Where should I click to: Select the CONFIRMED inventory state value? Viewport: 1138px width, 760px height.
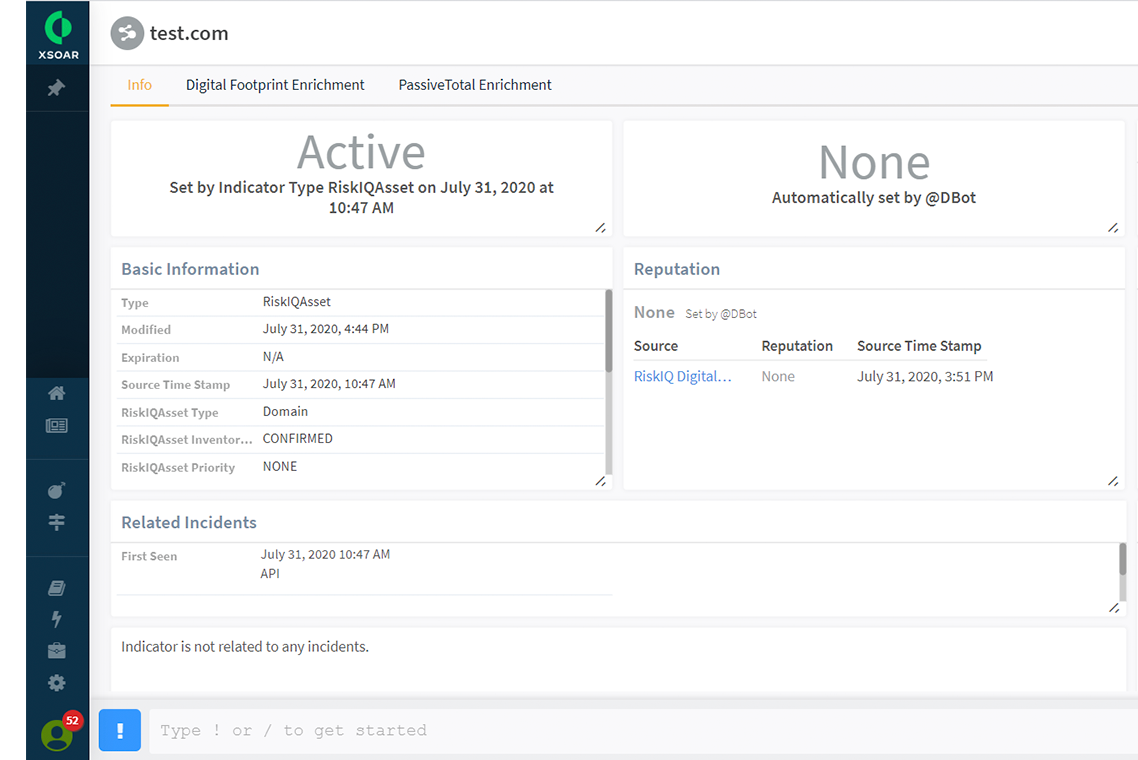tap(298, 438)
